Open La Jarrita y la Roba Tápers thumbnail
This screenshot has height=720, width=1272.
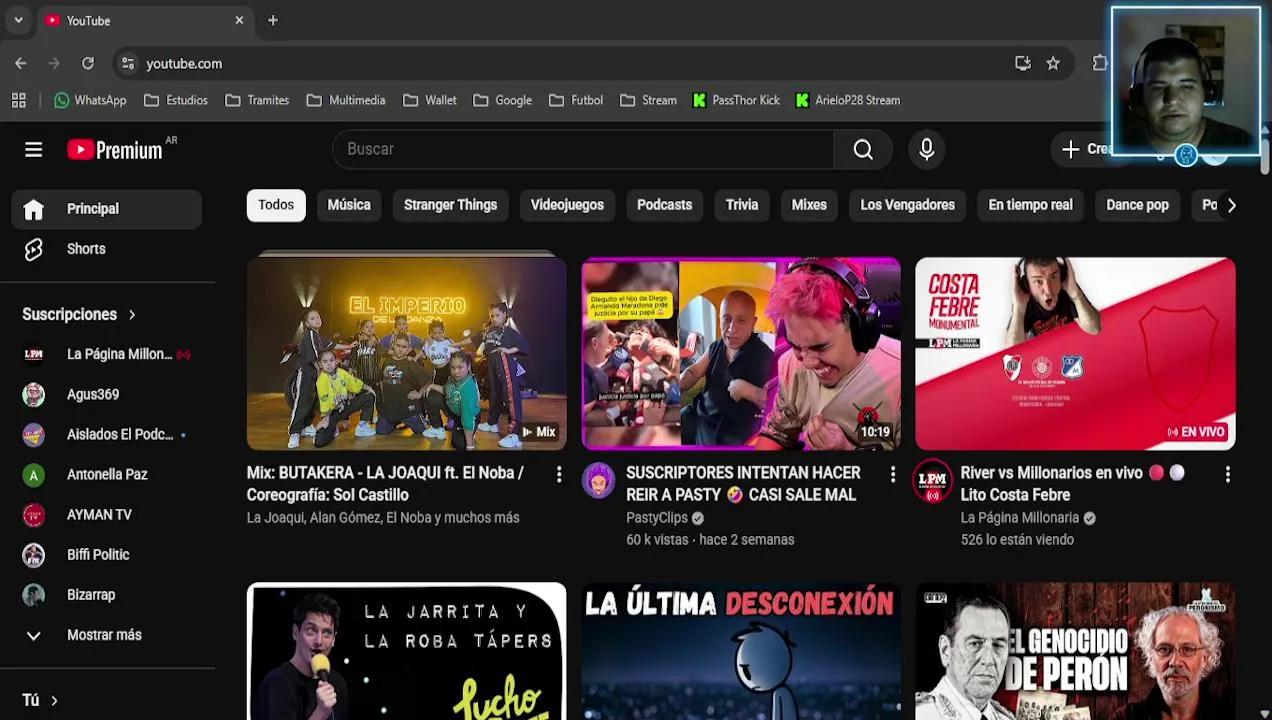click(x=406, y=651)
